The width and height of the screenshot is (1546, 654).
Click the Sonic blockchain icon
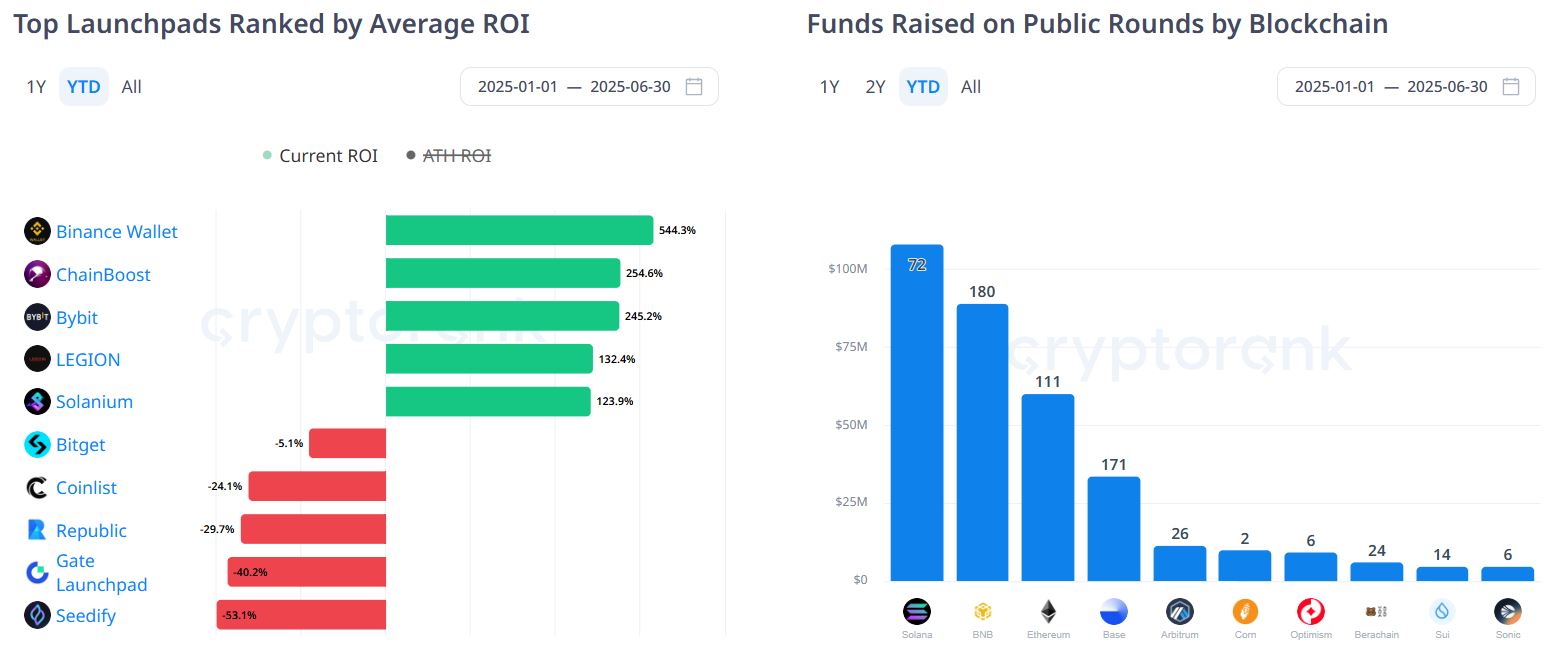[x=1508, y=611]
